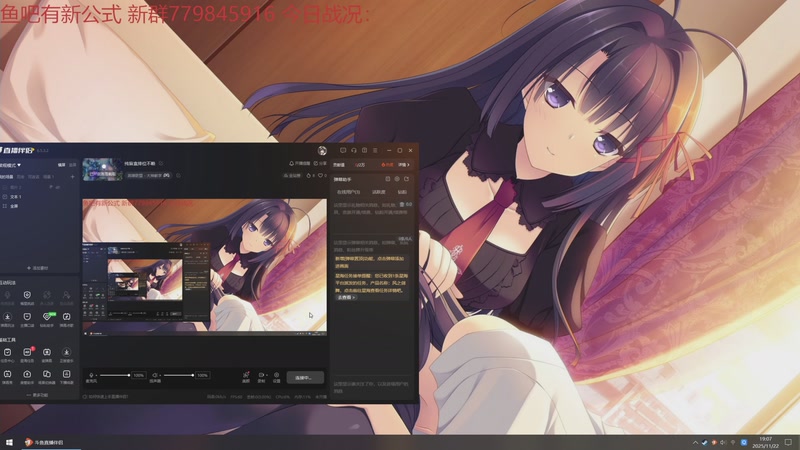
Task: Click the 分享 share button
Action: 320,164
